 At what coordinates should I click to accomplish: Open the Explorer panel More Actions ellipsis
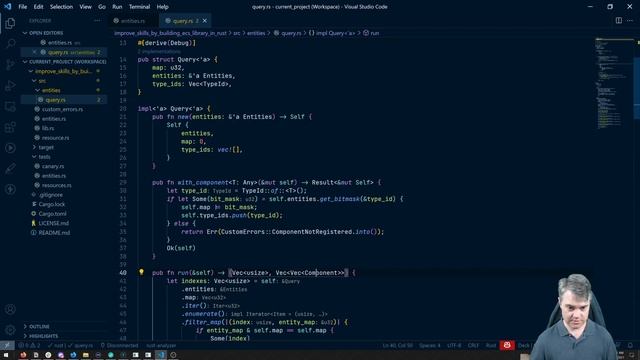click(97, 20)
